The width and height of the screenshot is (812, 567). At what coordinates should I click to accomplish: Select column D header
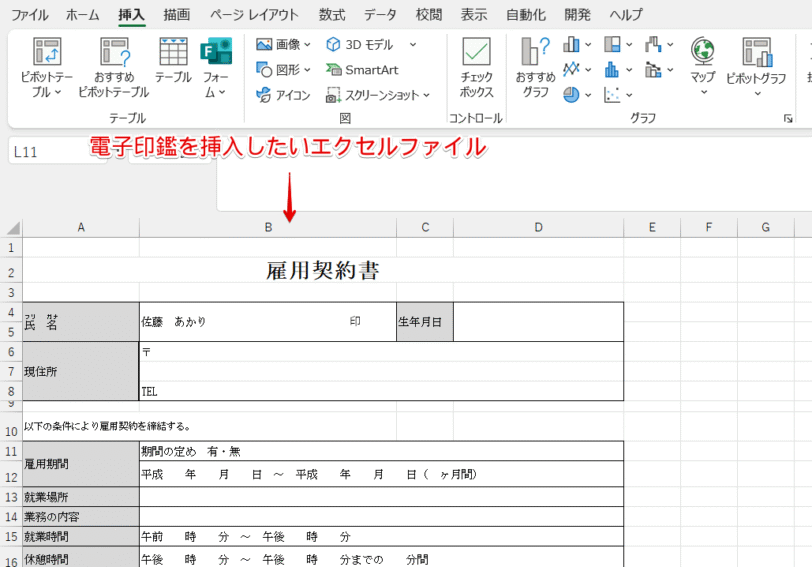coord(538,227)
